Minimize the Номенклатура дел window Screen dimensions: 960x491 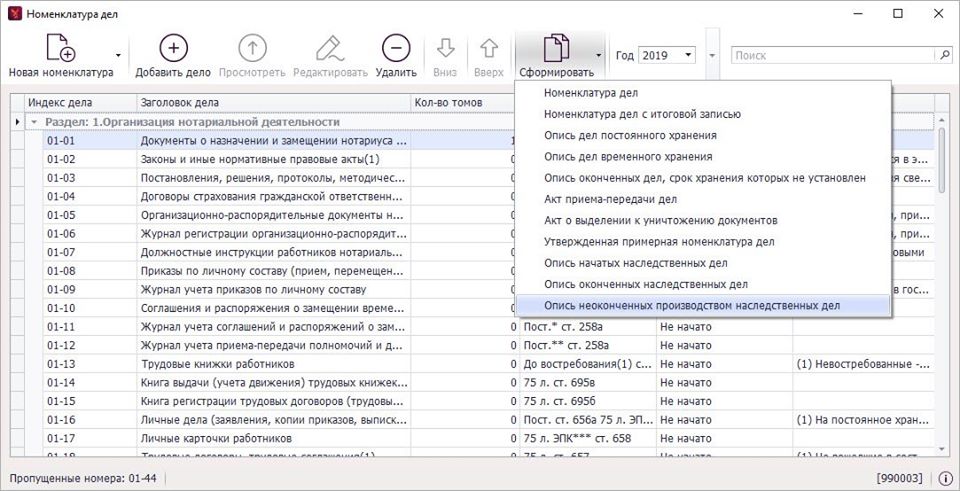(x=858, y=13)
